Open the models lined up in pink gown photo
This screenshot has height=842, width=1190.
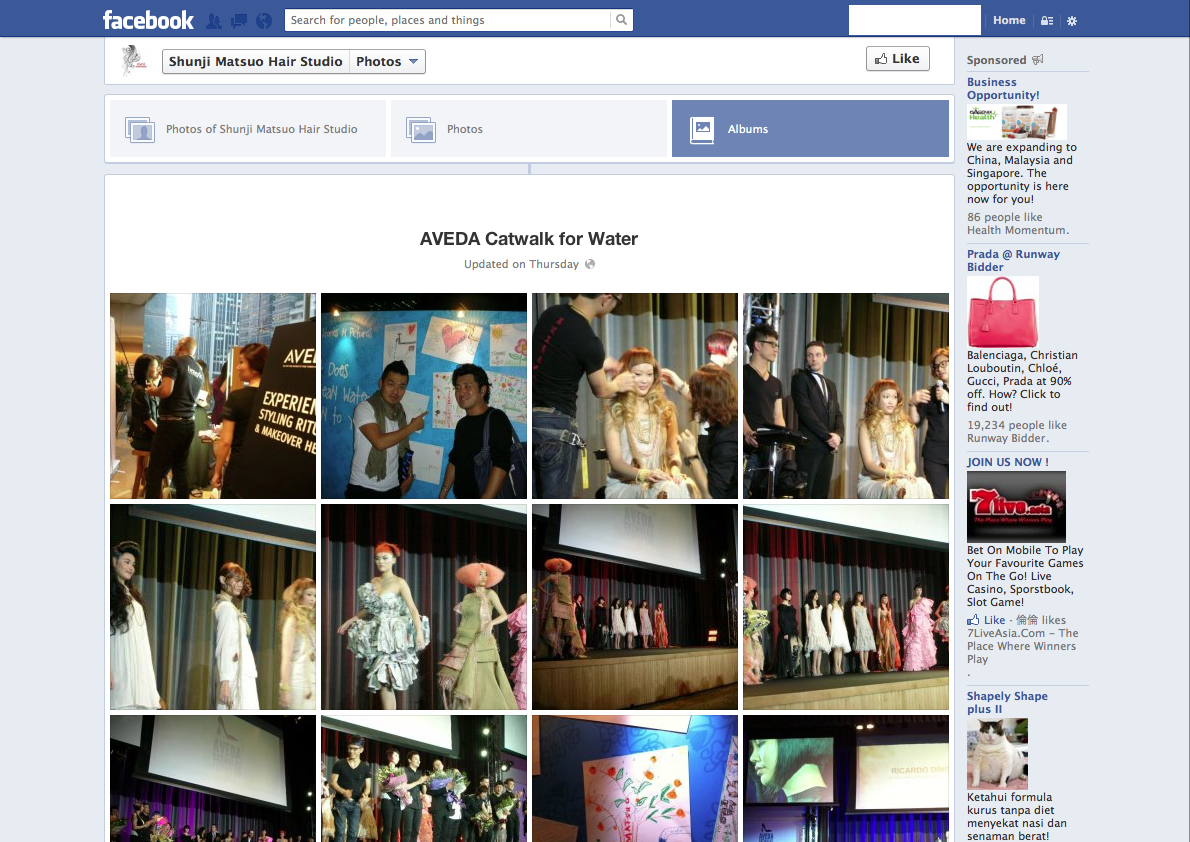point(845,607)
